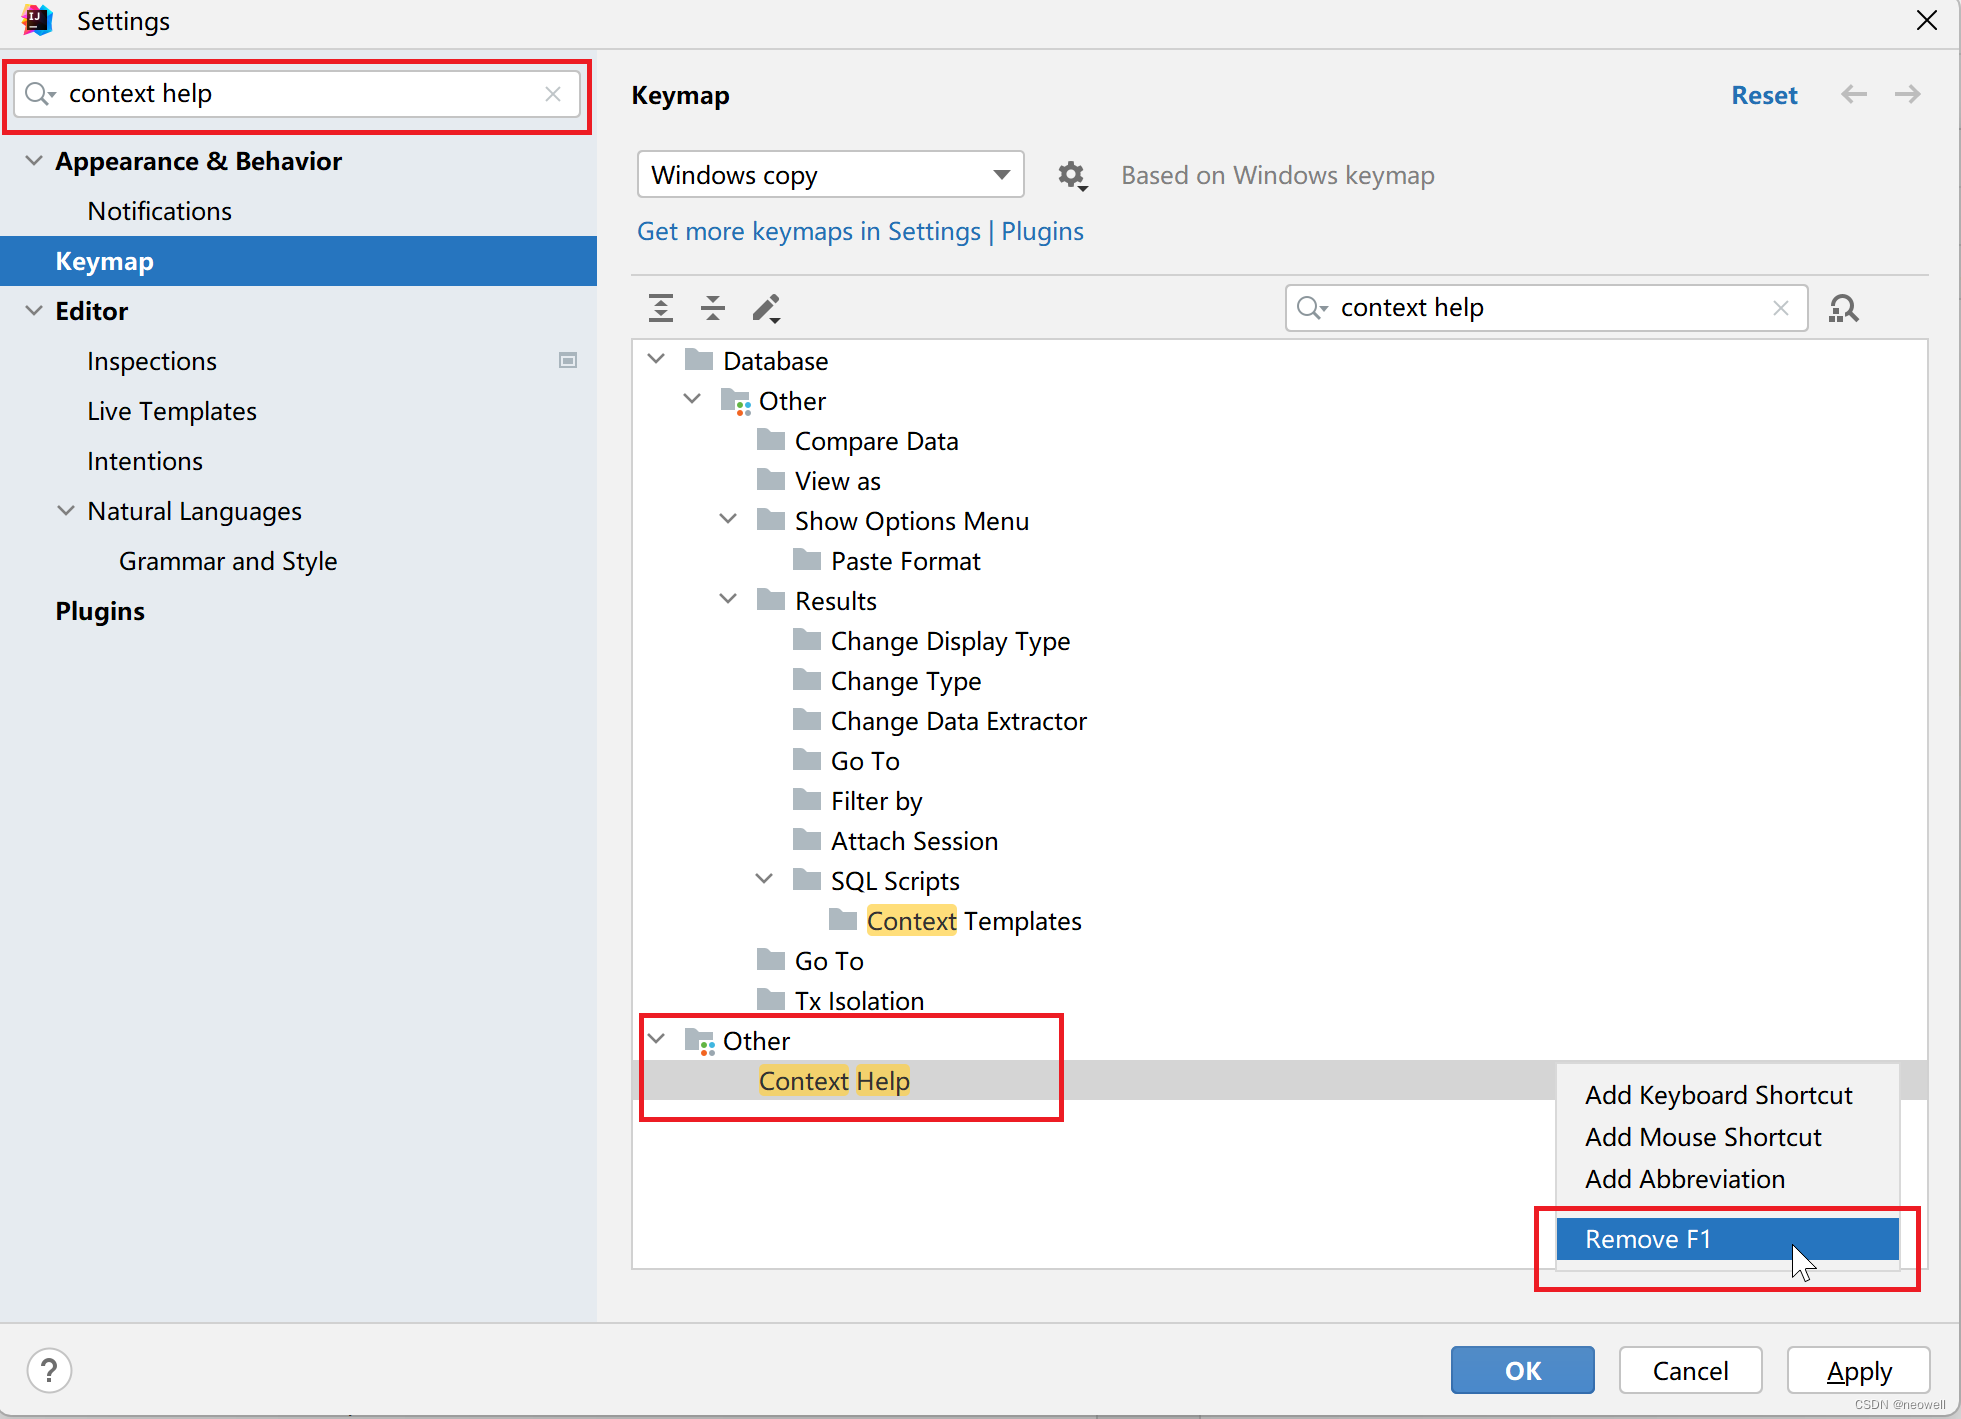Image resolution: width=1961 pixels, height=1419 pixels.
Task: Collapse the Database tree node
Action: click(x=657, y=360)
